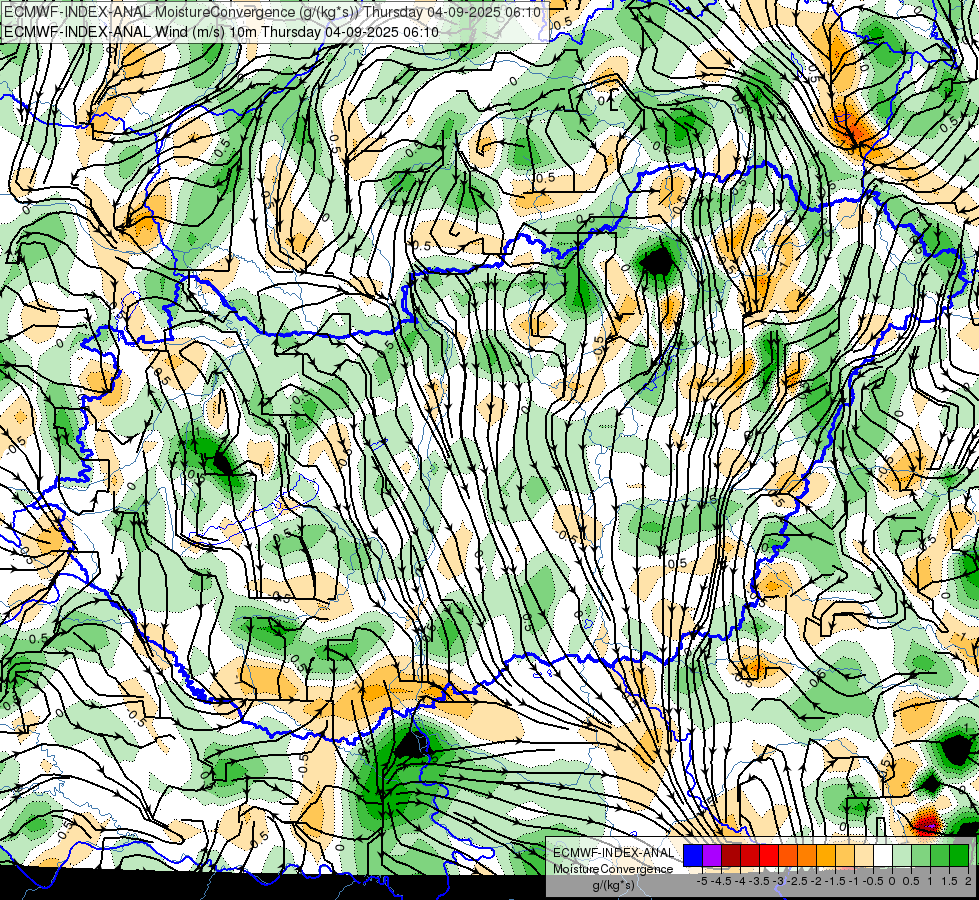Click the legend label ECMWF-INDEX-ANAL
The height and width of the screenshot is (900, 979).
[614, 853]
